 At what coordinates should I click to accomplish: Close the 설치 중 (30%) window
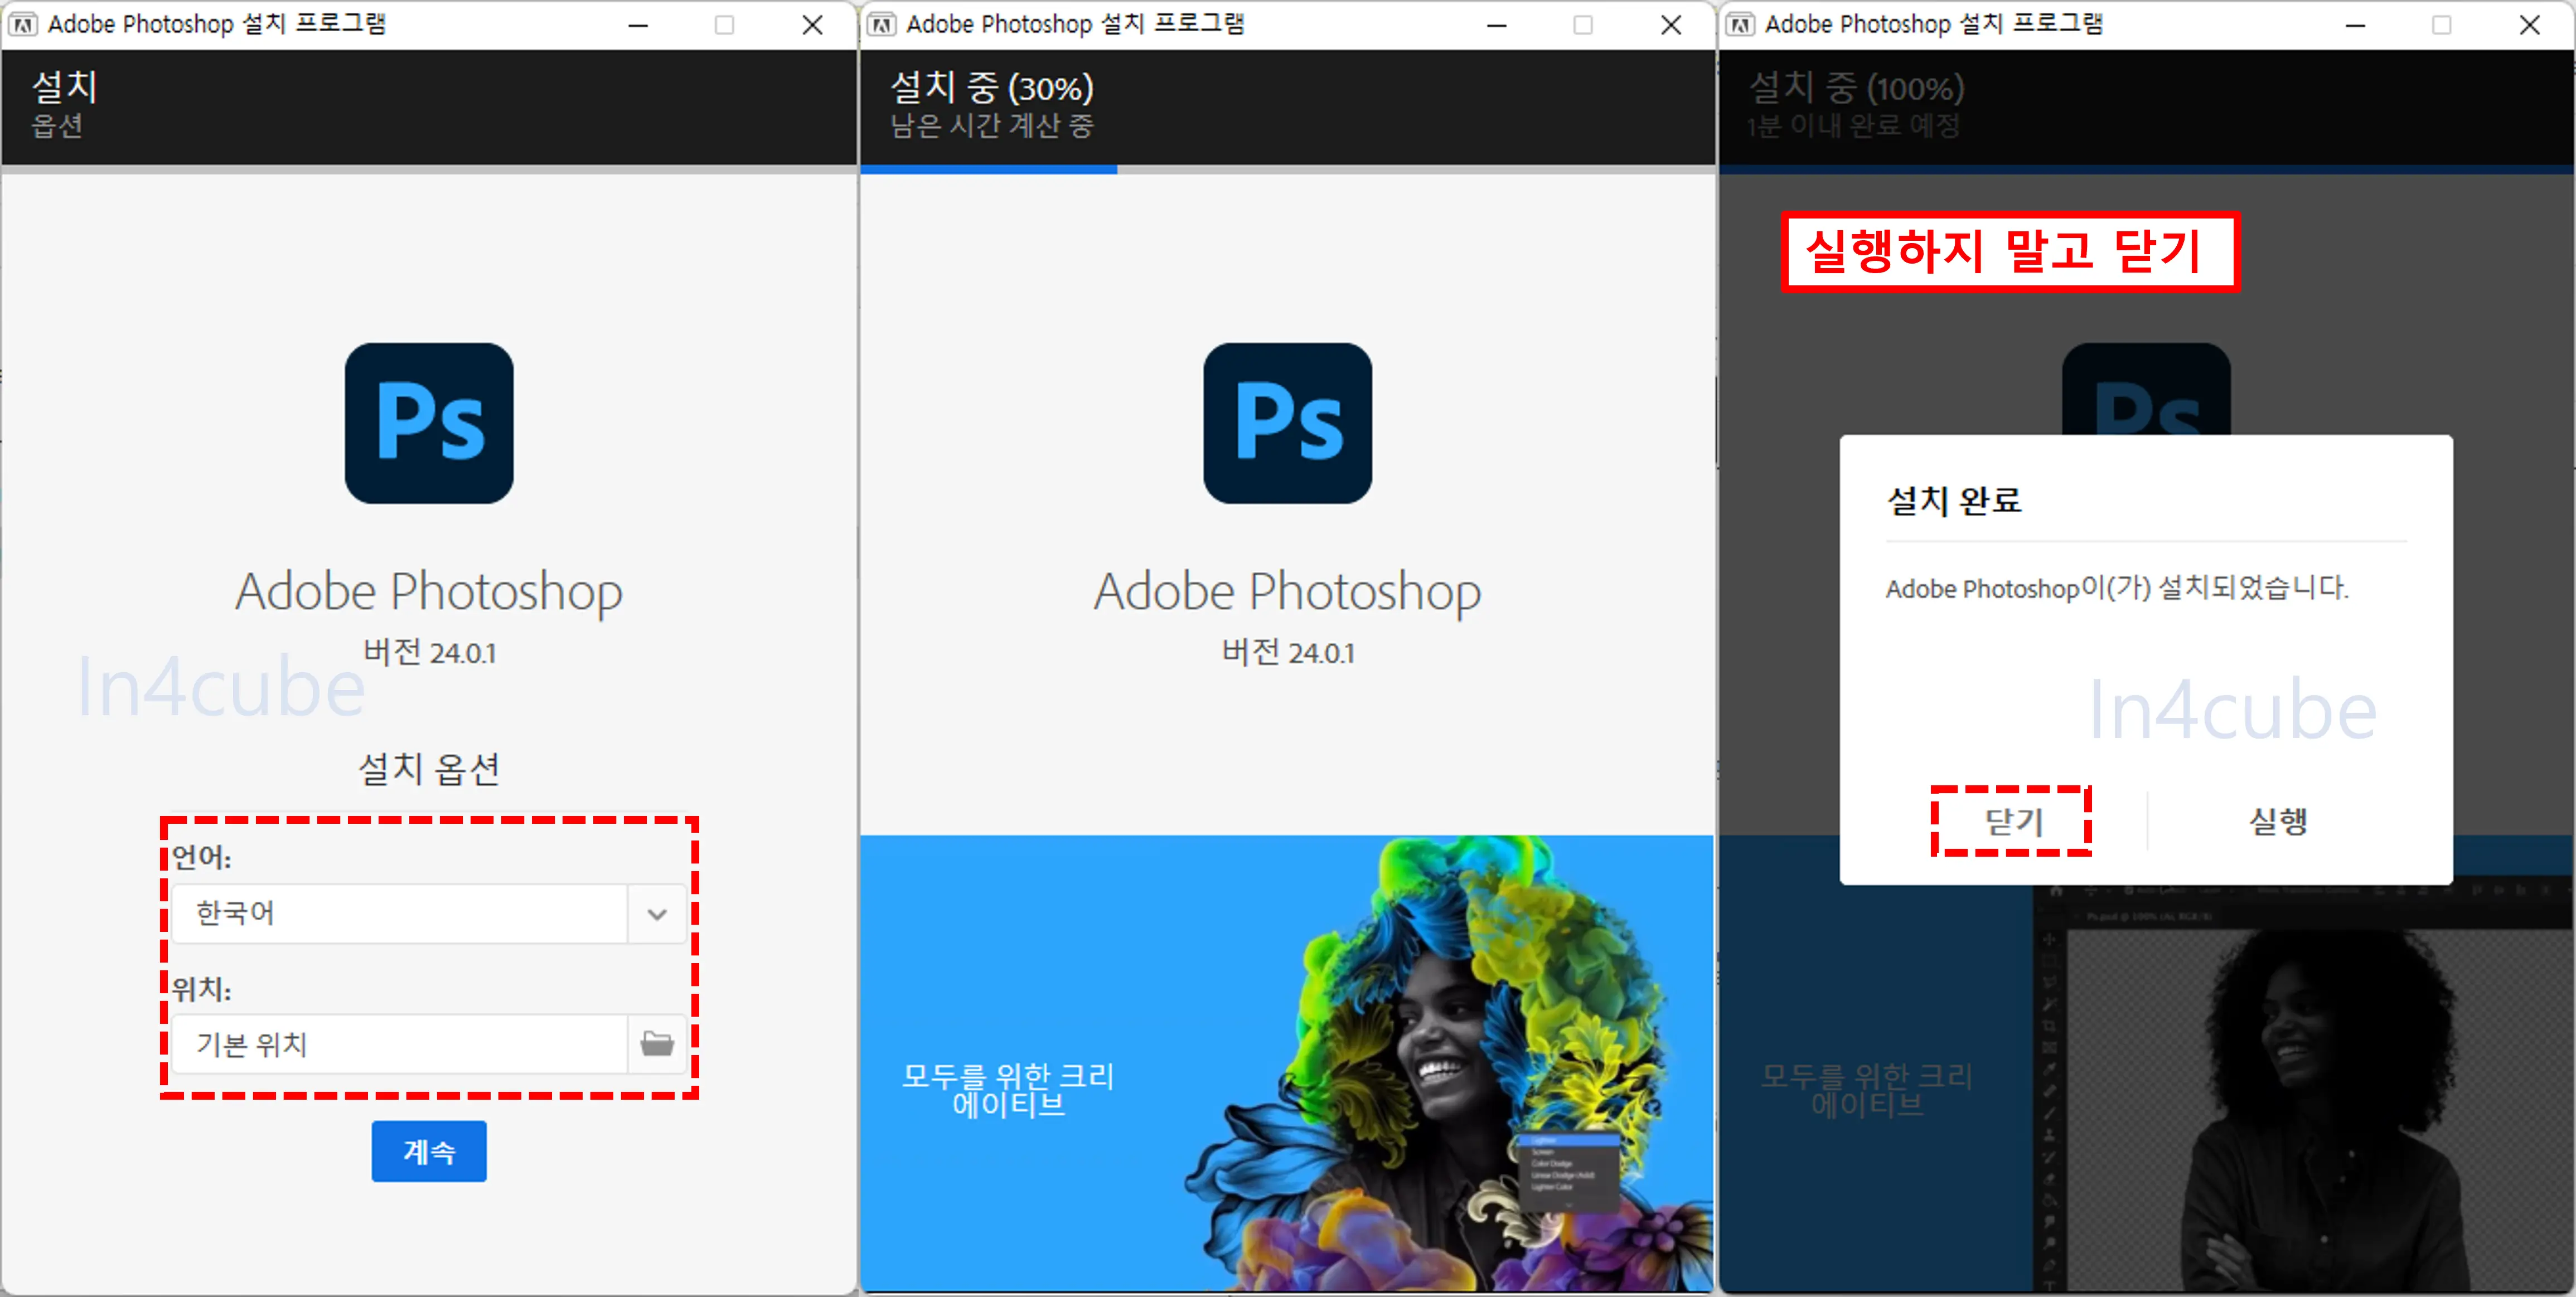[1670, 25]
